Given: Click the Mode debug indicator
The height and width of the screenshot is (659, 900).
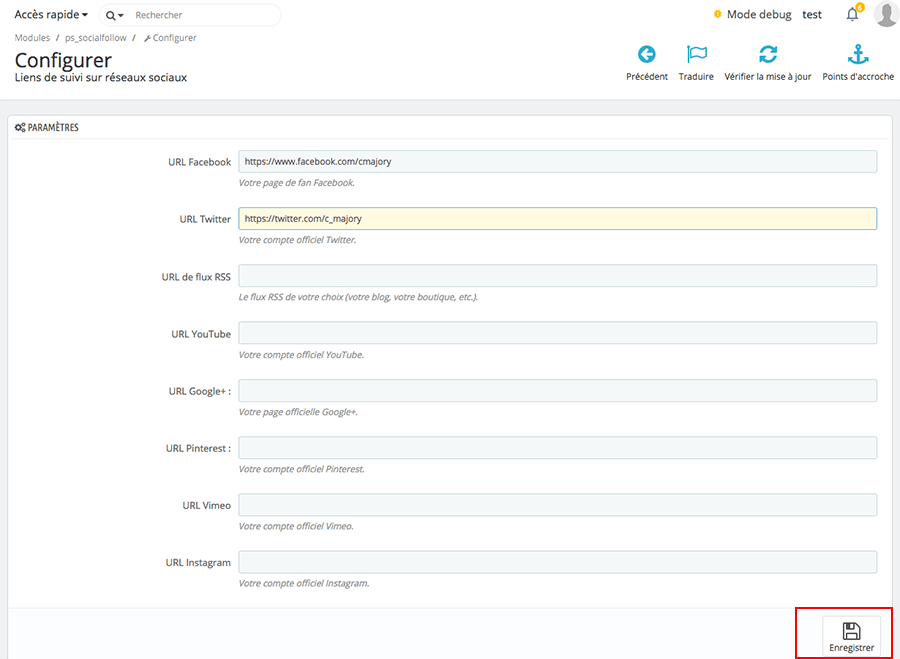Looking at the screenshot, I should (x=751, y=15).
